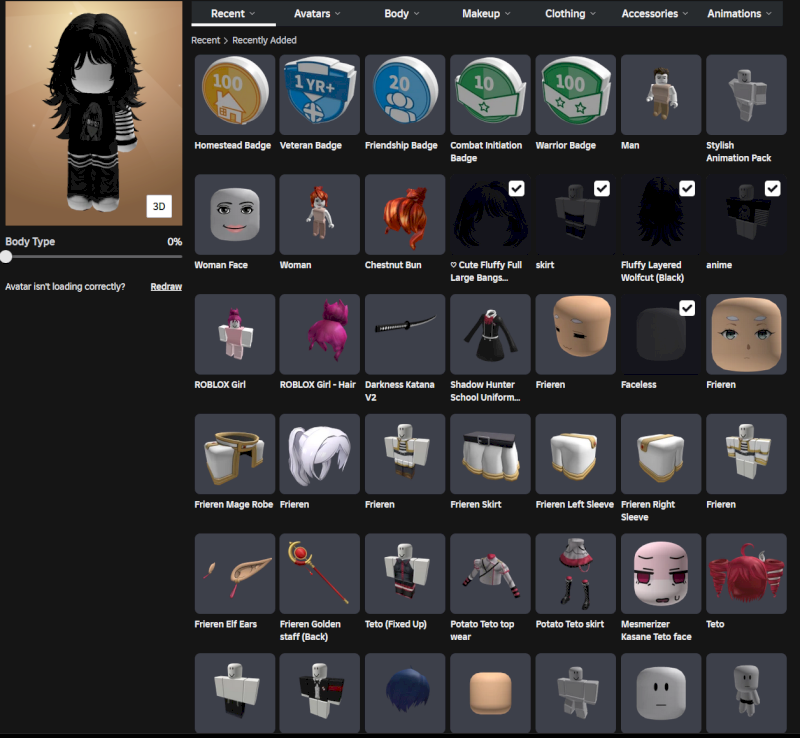Screen dimensions: 800x738
Task: Equip the Woman avatar bundle
Action: [320, 214]
